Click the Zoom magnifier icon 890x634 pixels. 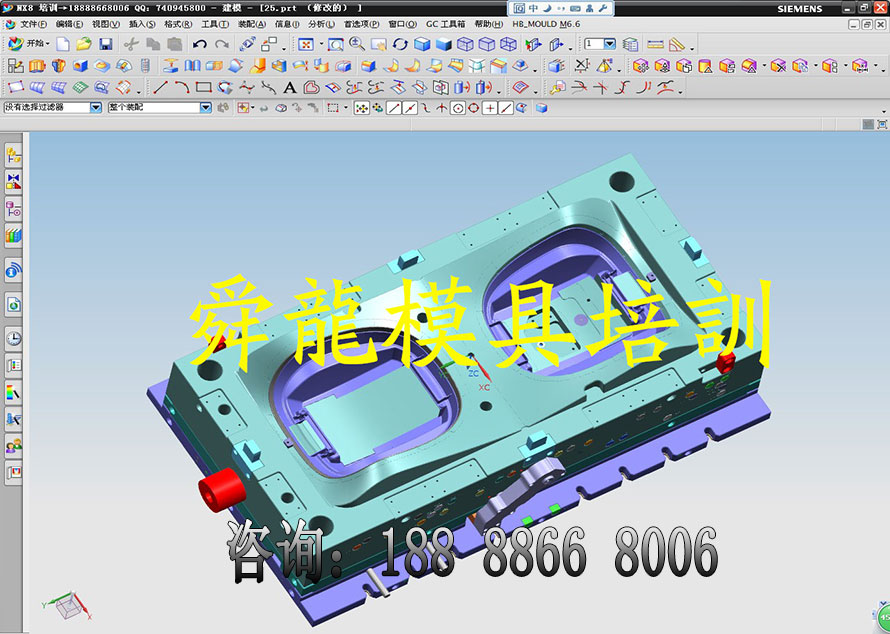click(x=357, y=44)
